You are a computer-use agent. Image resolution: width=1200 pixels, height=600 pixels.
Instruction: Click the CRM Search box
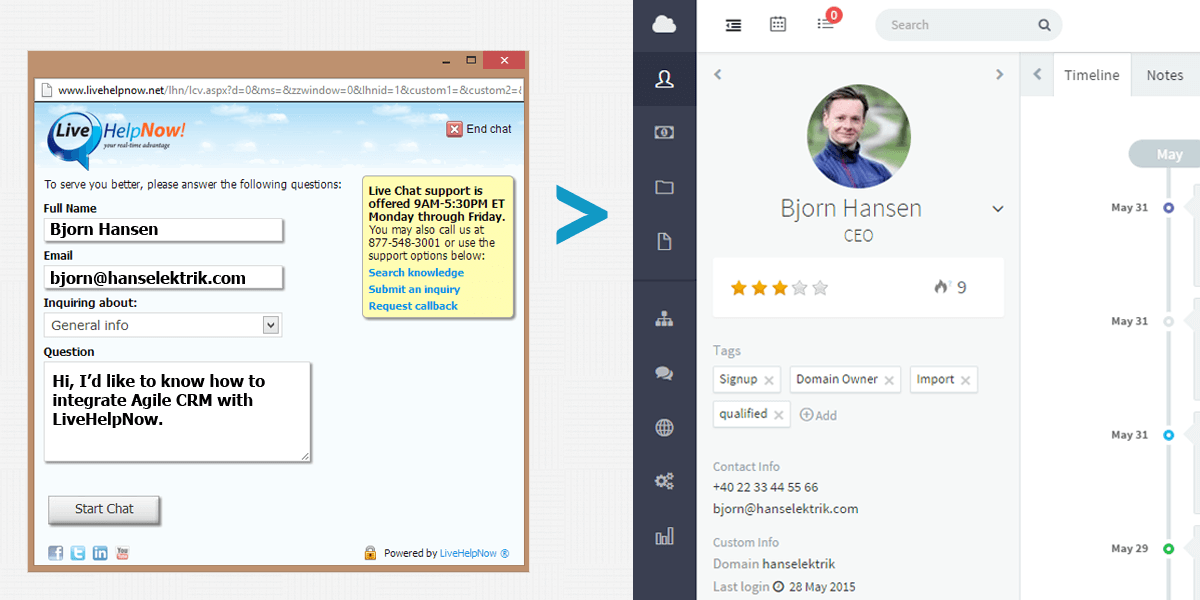pyautogui.click(x=968, y=25)
